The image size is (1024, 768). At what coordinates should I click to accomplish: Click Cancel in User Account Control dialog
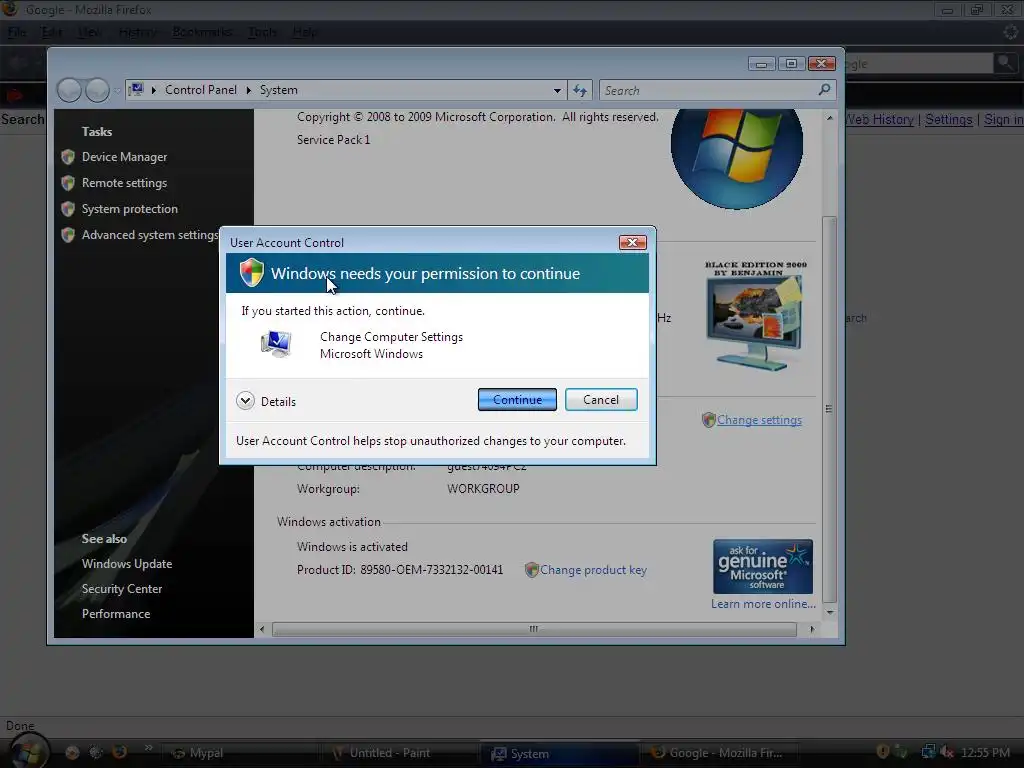coord(601,400)
